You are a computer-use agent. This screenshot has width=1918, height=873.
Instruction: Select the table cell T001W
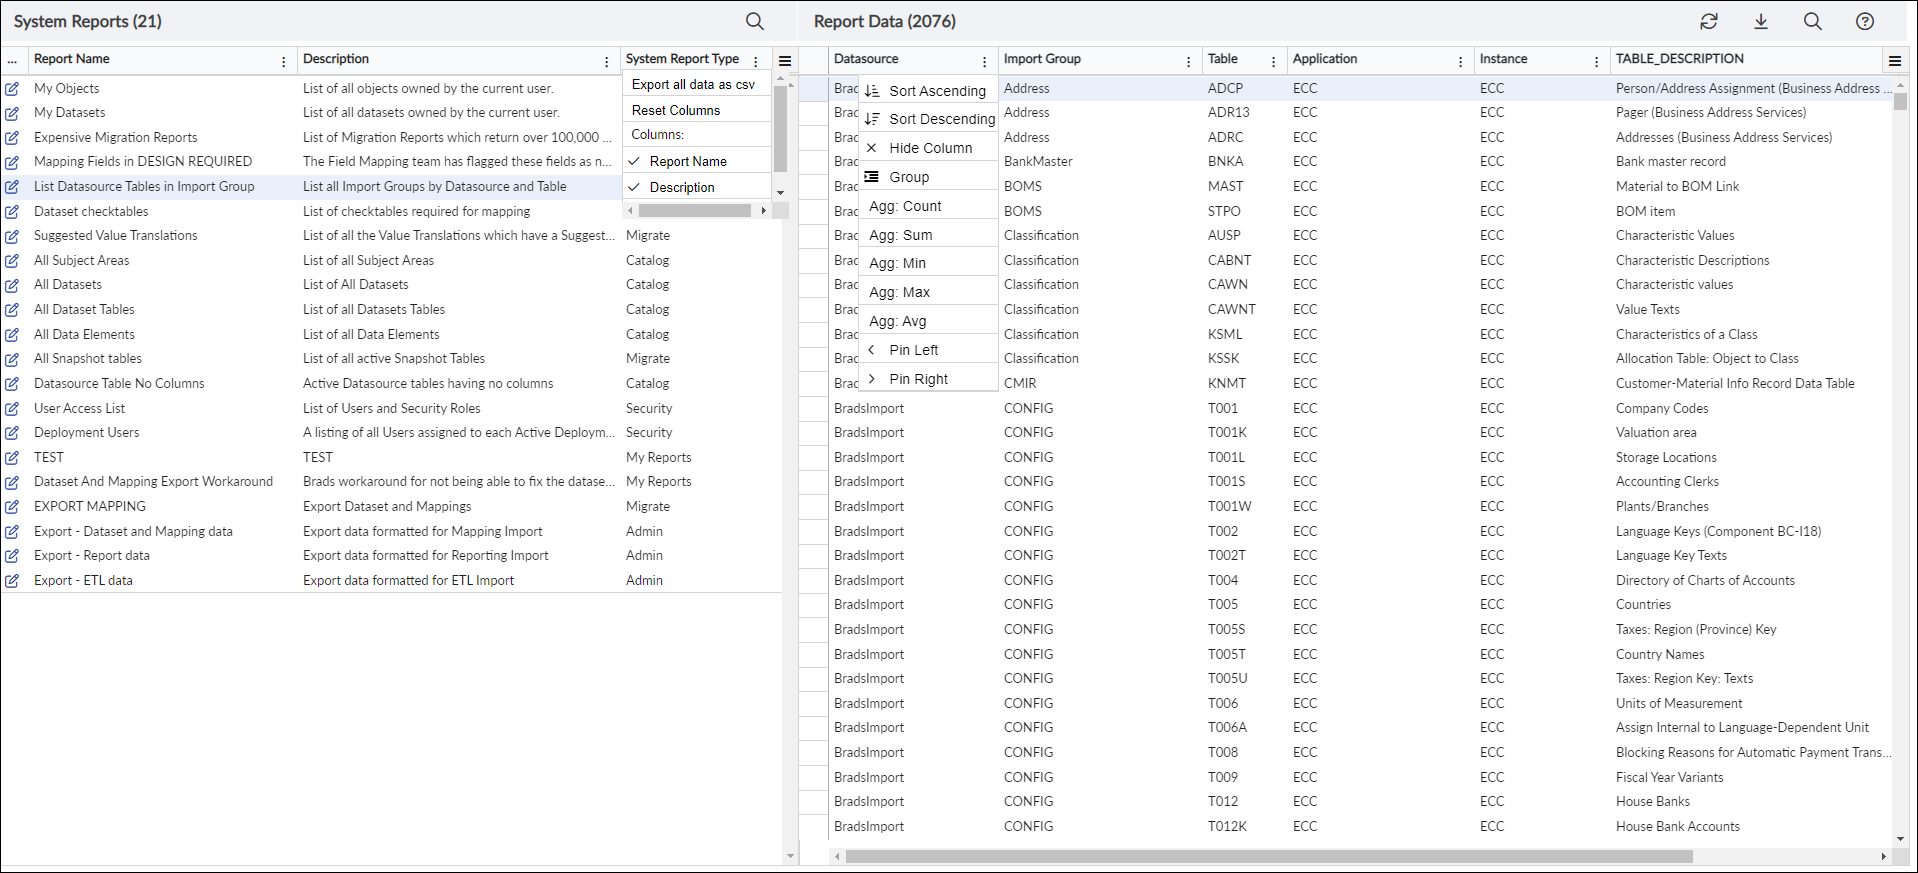tap(1230, 506)
